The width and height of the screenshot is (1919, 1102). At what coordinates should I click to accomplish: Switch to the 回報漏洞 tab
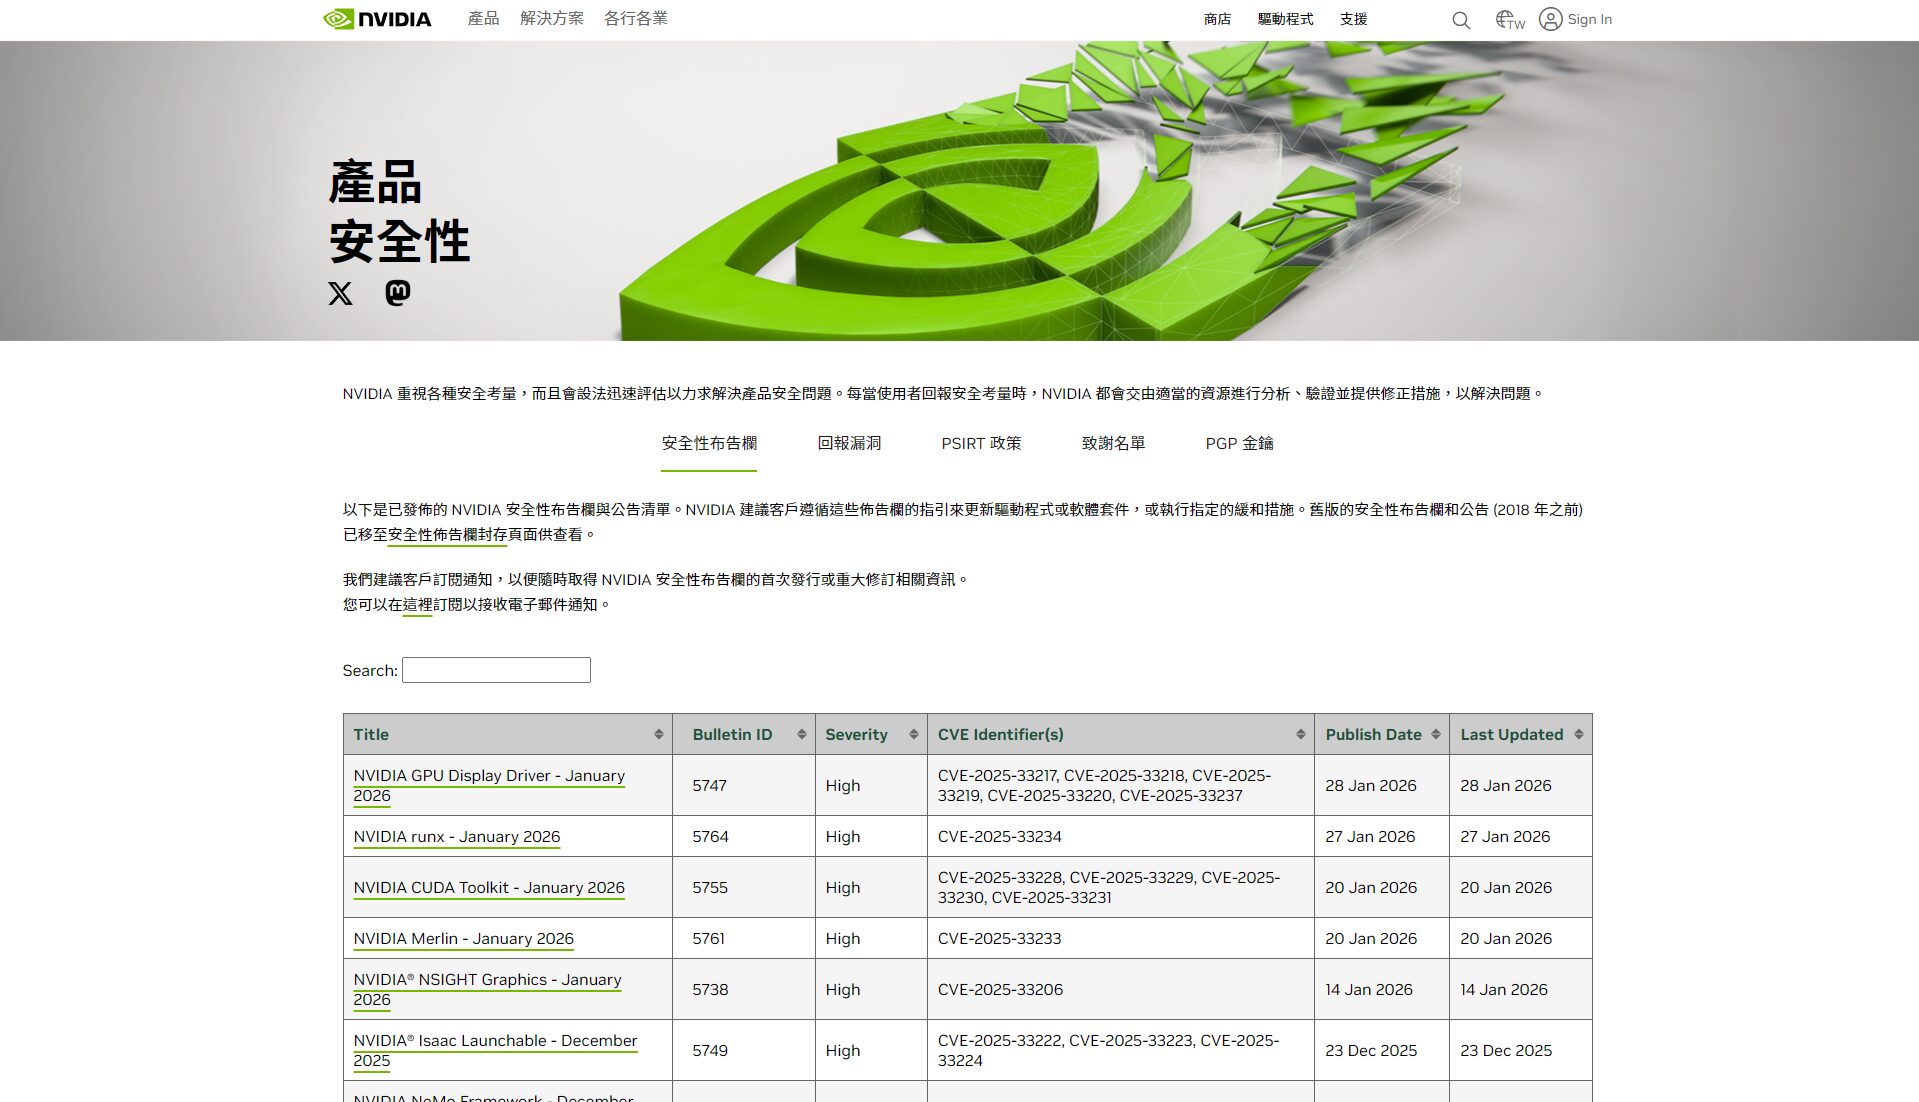[x=848, y=443]
